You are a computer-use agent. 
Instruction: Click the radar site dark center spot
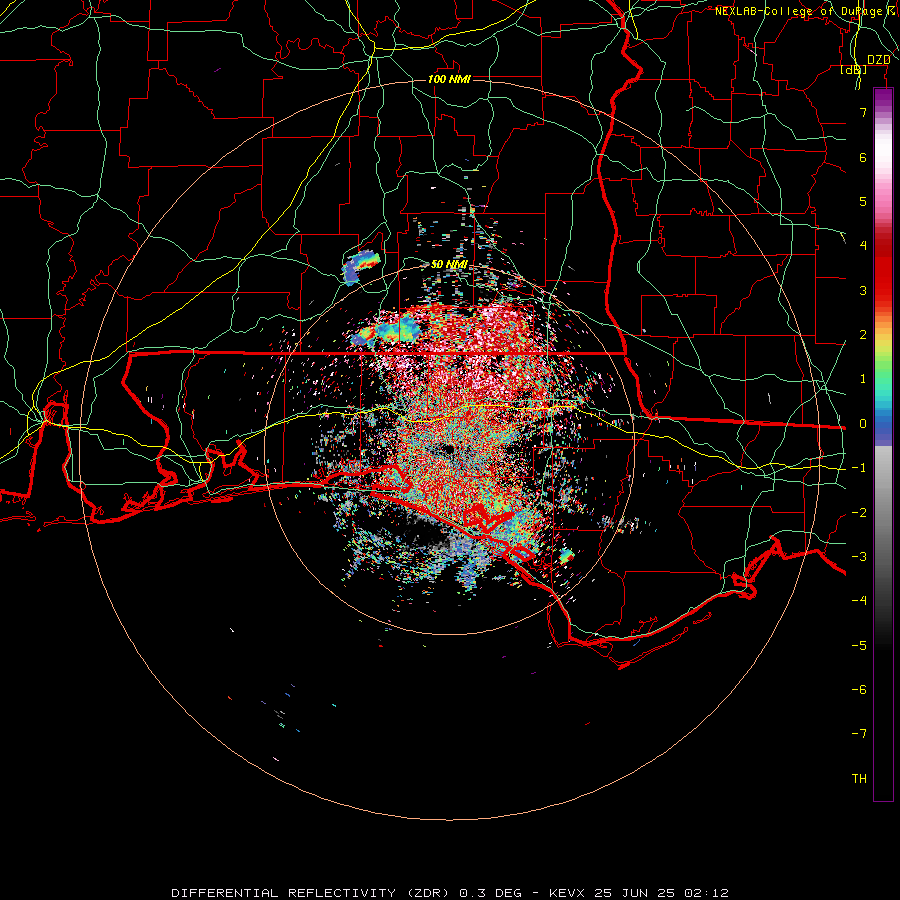pos(448,448)
